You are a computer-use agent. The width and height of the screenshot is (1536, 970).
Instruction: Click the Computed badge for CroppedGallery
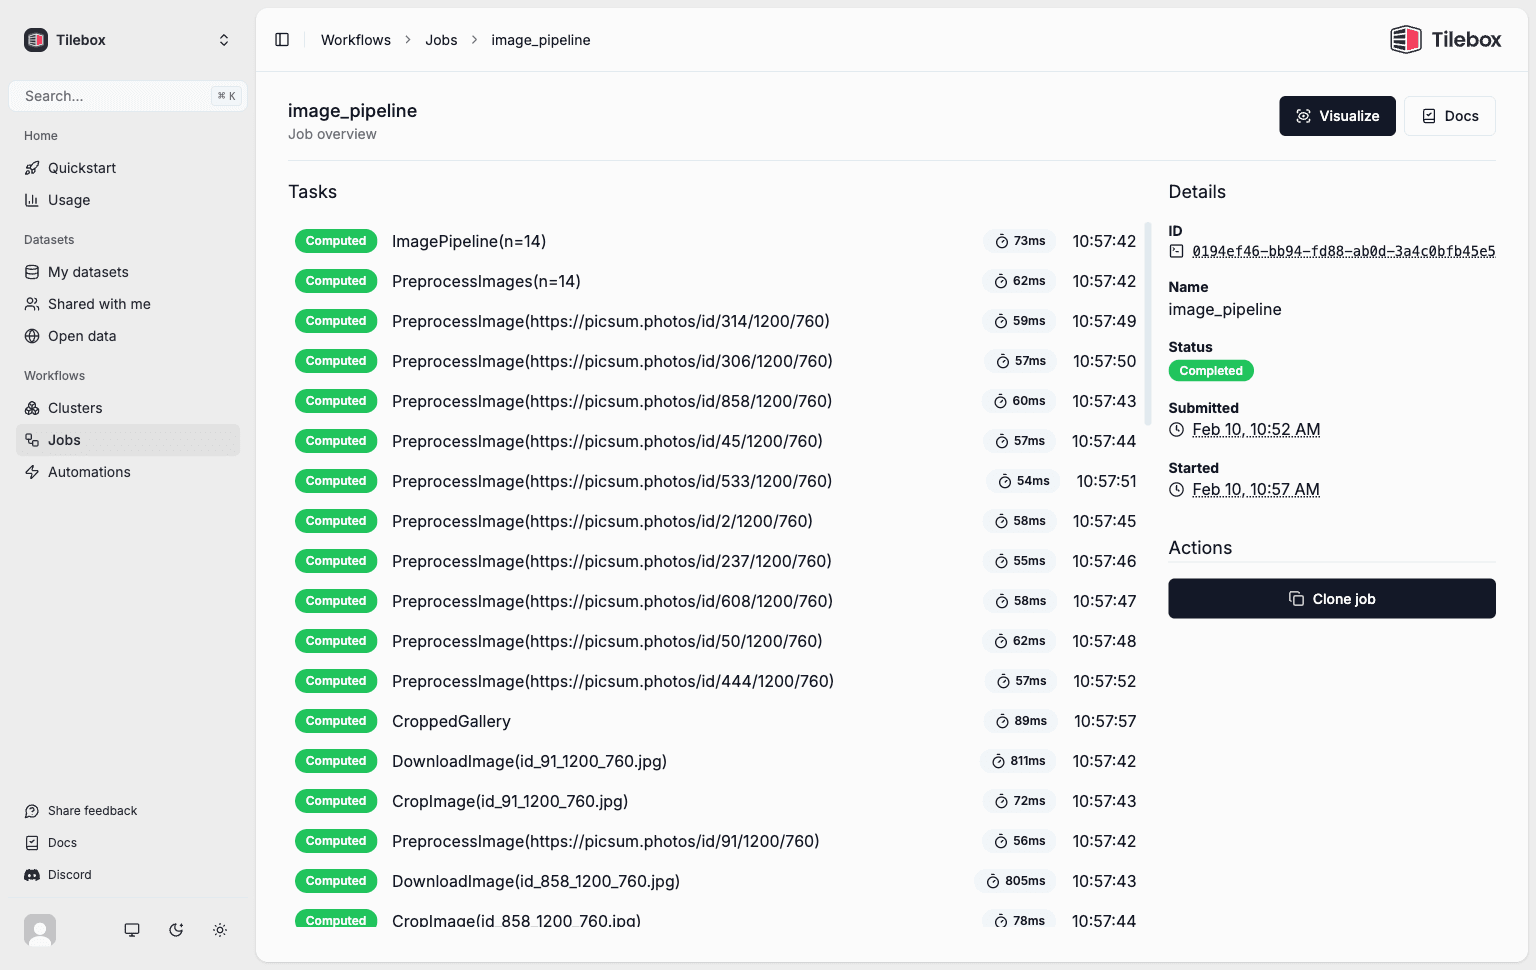coord(336,721)
